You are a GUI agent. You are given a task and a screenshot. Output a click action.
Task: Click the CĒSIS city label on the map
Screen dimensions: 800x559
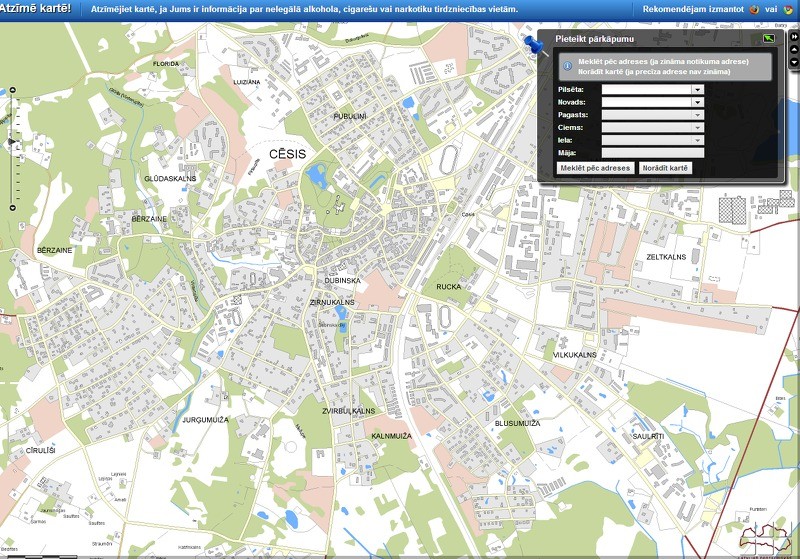[288, 154]
